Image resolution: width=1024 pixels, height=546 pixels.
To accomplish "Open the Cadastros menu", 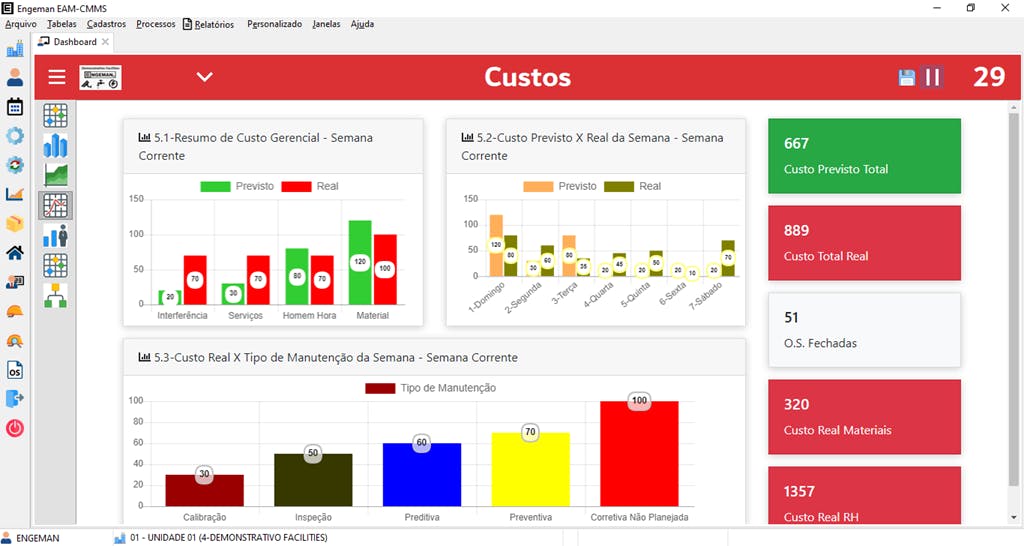I will [106, 24].
